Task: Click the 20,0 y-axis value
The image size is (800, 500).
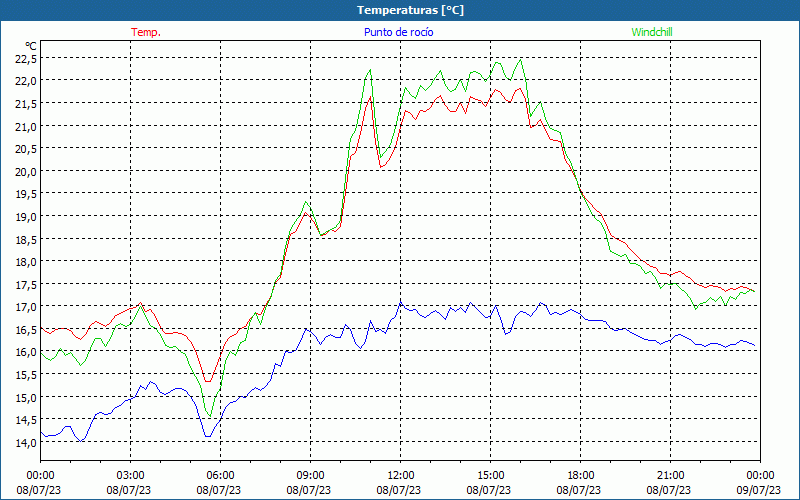Action: 26,171
